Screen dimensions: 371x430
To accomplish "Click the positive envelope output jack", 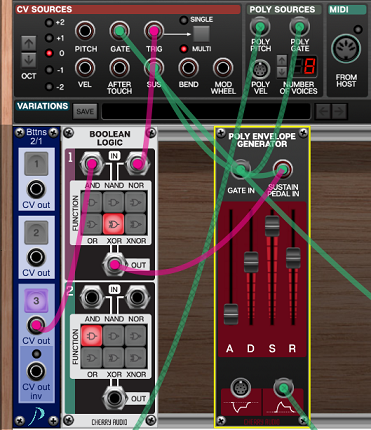I will pyautogui.click(x=283, y=387).
